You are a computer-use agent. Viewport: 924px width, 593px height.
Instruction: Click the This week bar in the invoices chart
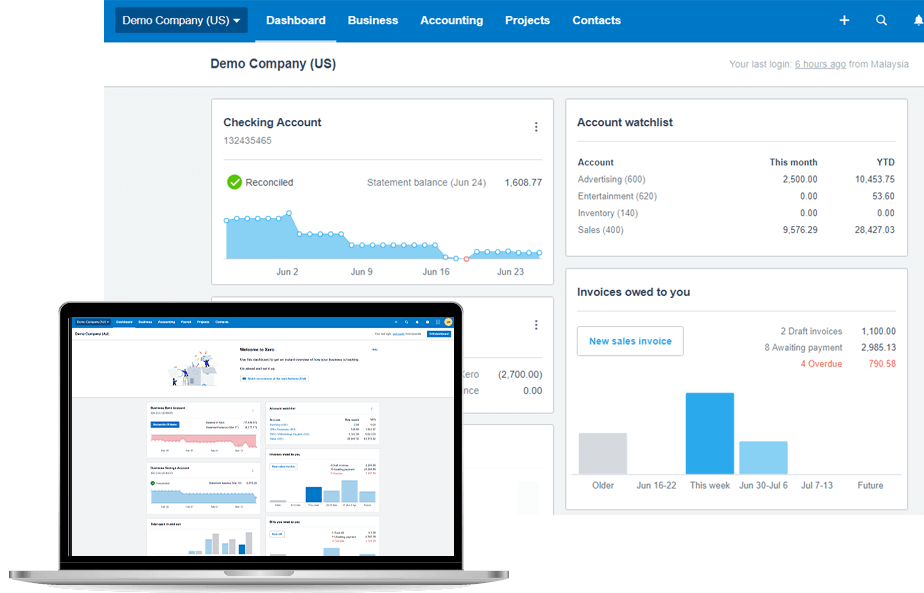pos(709,432)
